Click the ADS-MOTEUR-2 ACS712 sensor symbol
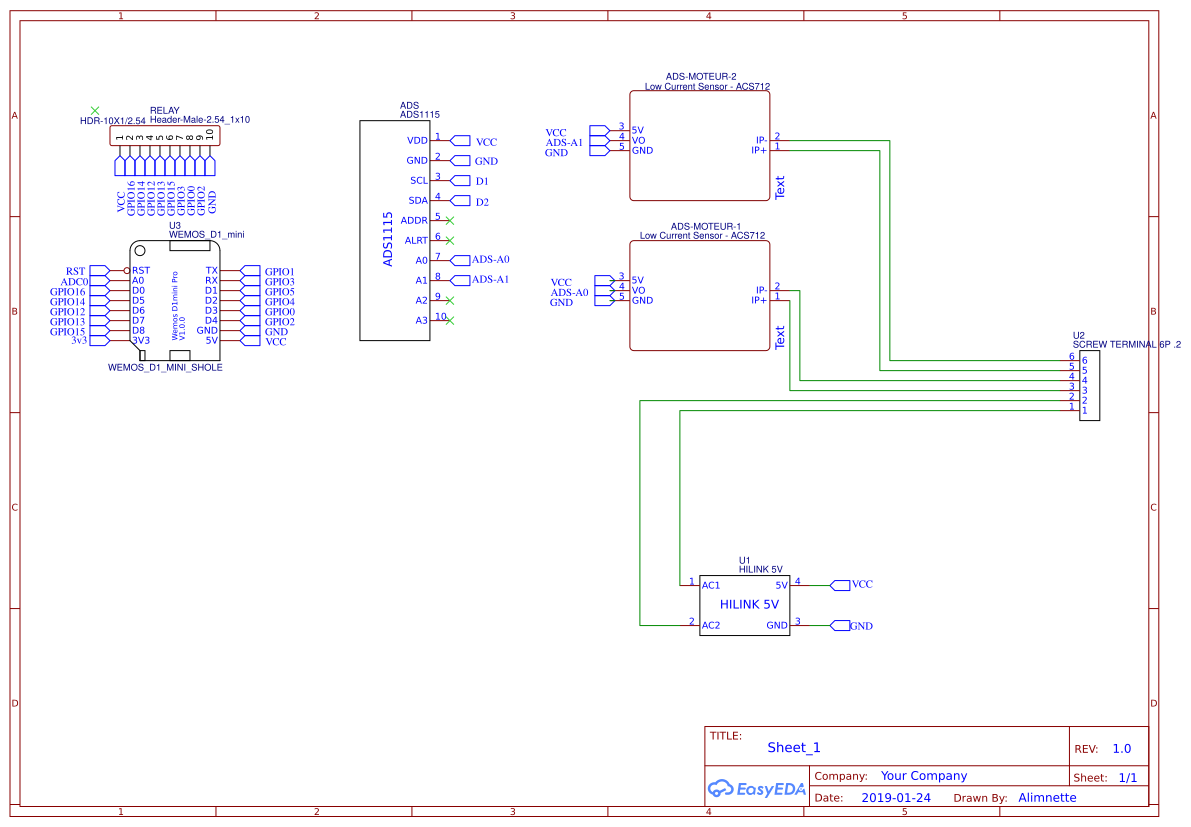1191x827 pixels. click(x=700, y=145)
